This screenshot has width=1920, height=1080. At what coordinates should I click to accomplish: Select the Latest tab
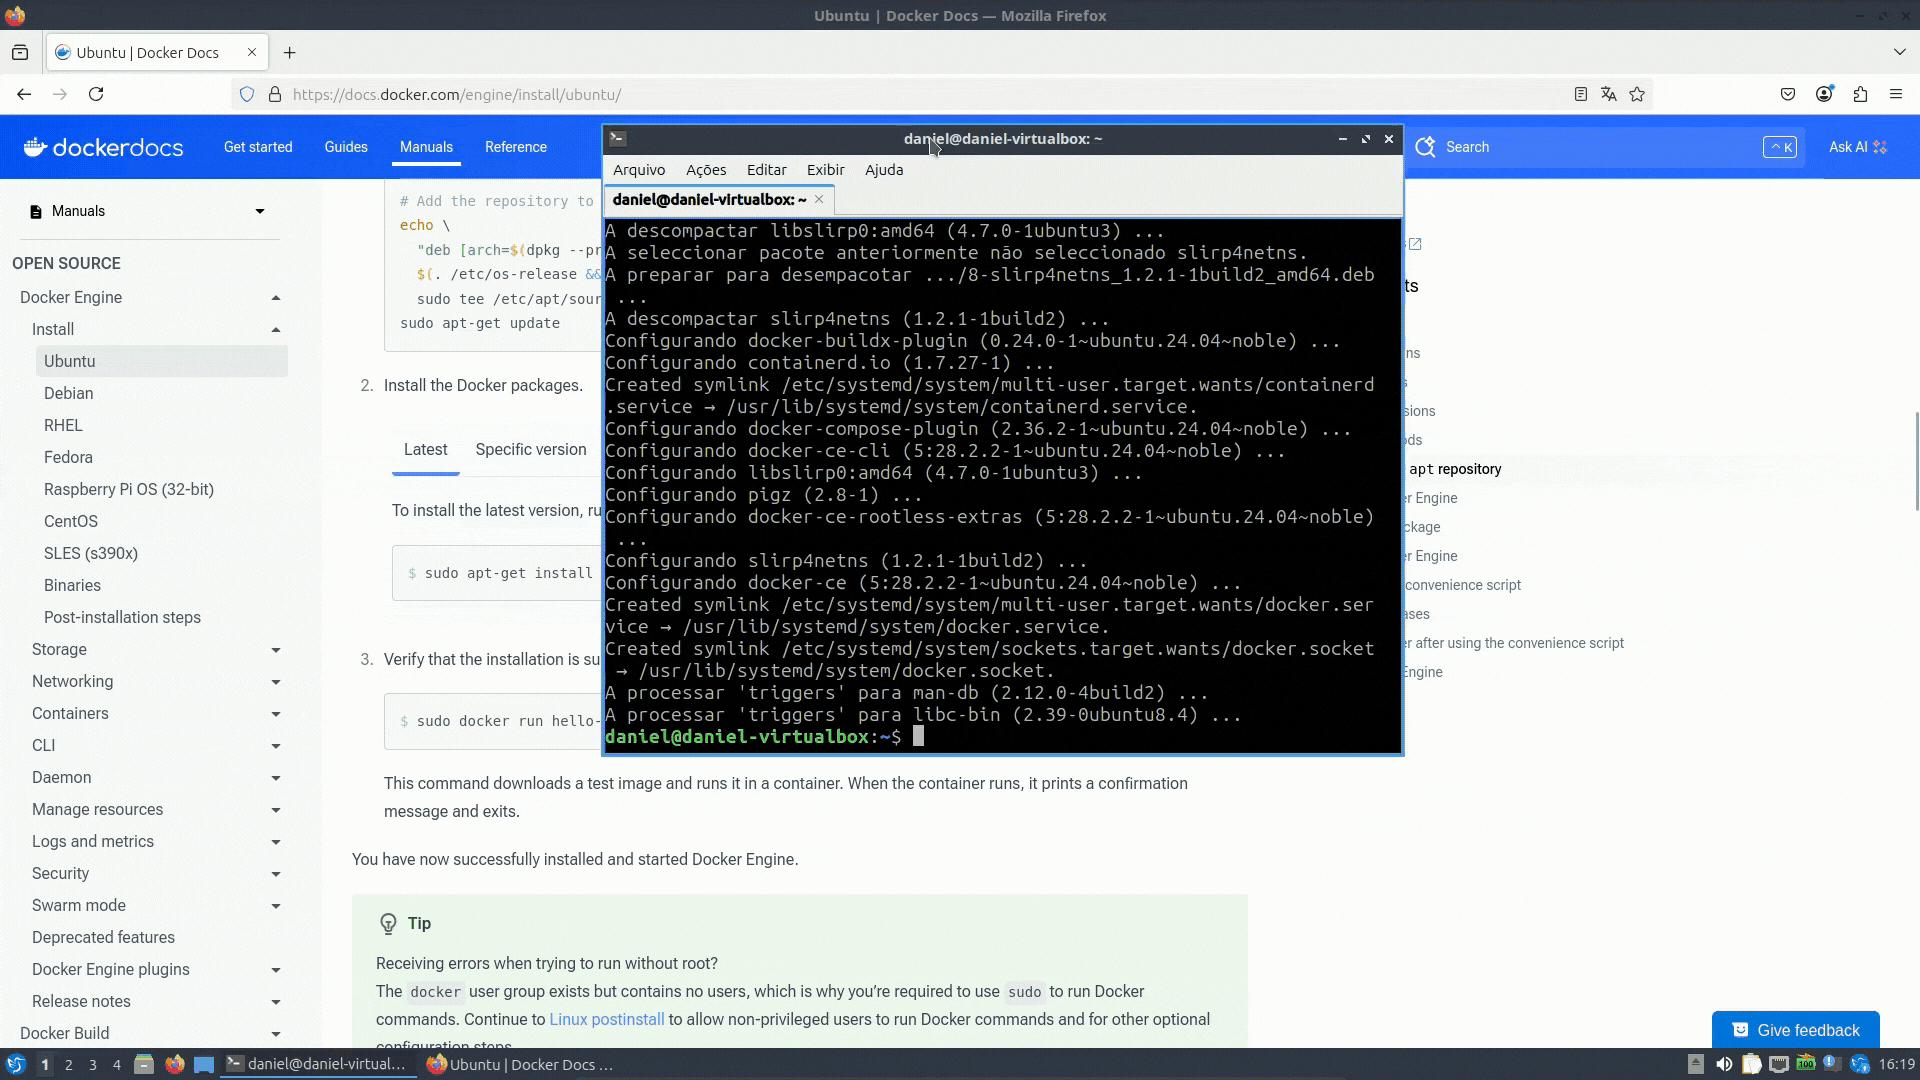pos(425,450)
